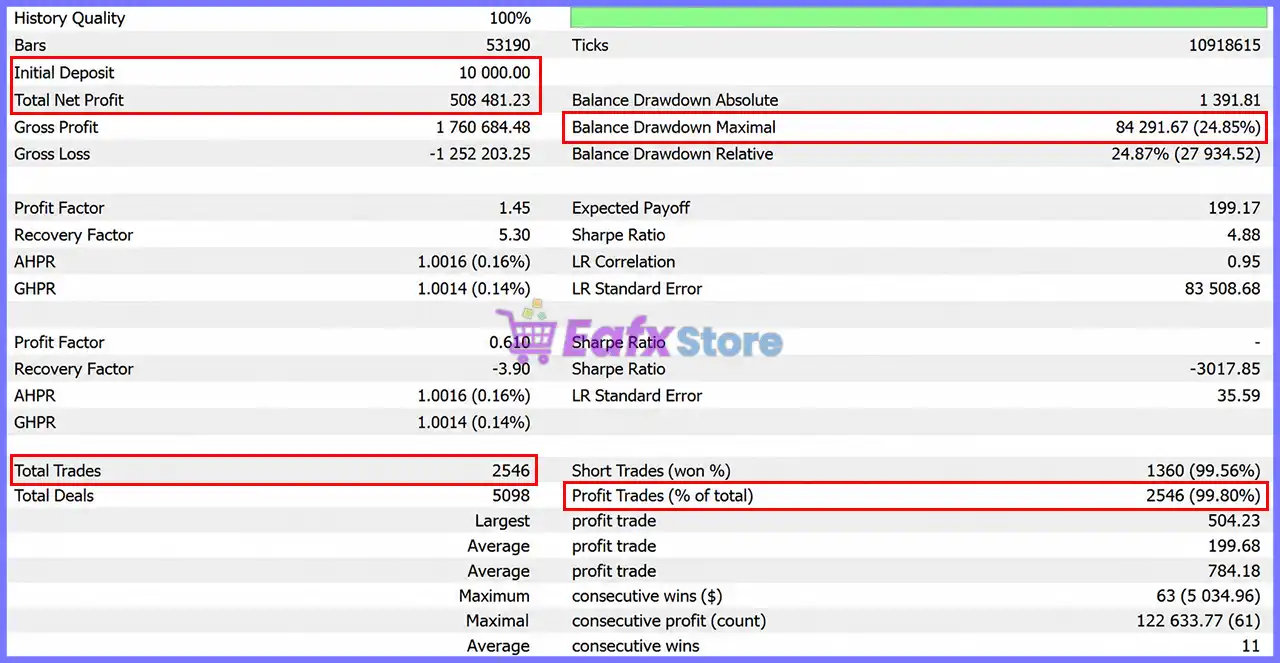Select the "consecutive wins ($)" label

tap(647, 596)
